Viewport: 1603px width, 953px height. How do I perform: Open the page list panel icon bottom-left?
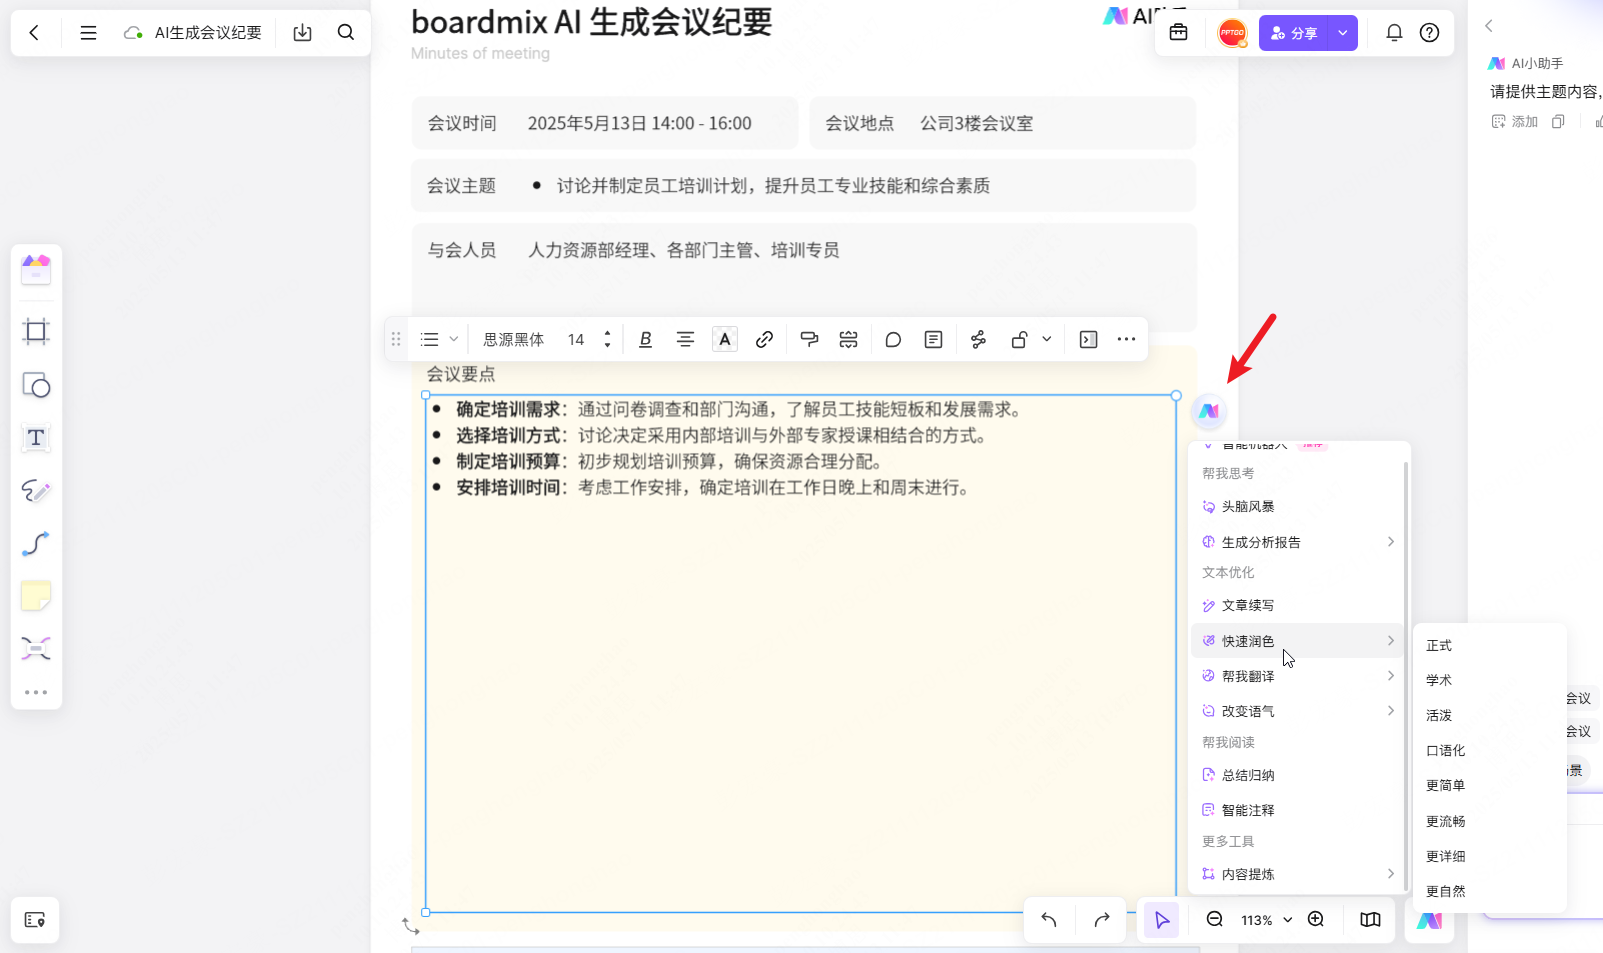[35, 920]
